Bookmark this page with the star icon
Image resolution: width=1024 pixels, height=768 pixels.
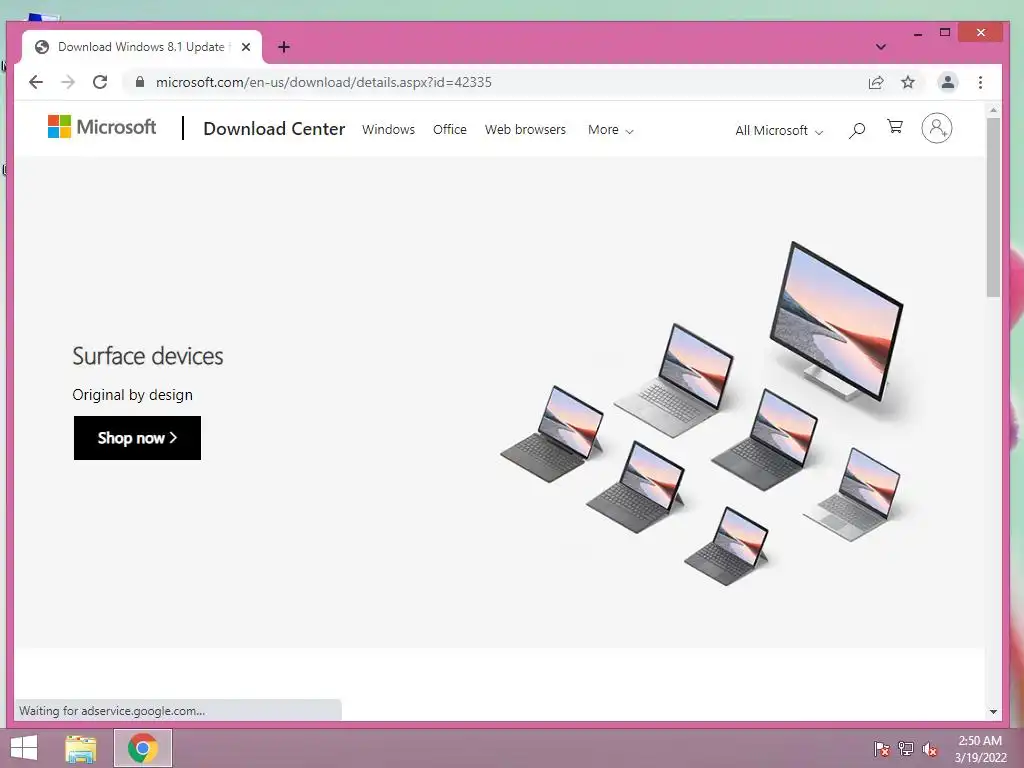pos(908,82)
